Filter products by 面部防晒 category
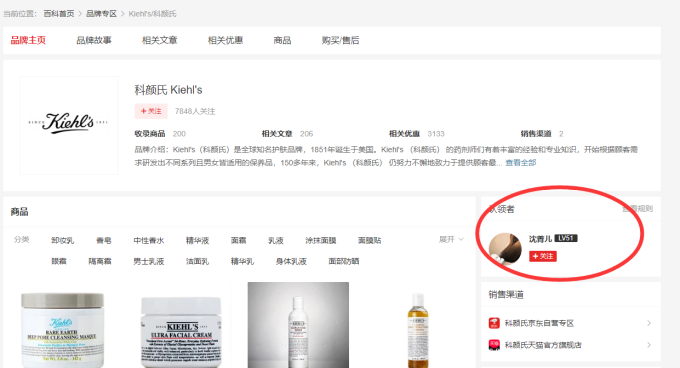 point(344,261)
